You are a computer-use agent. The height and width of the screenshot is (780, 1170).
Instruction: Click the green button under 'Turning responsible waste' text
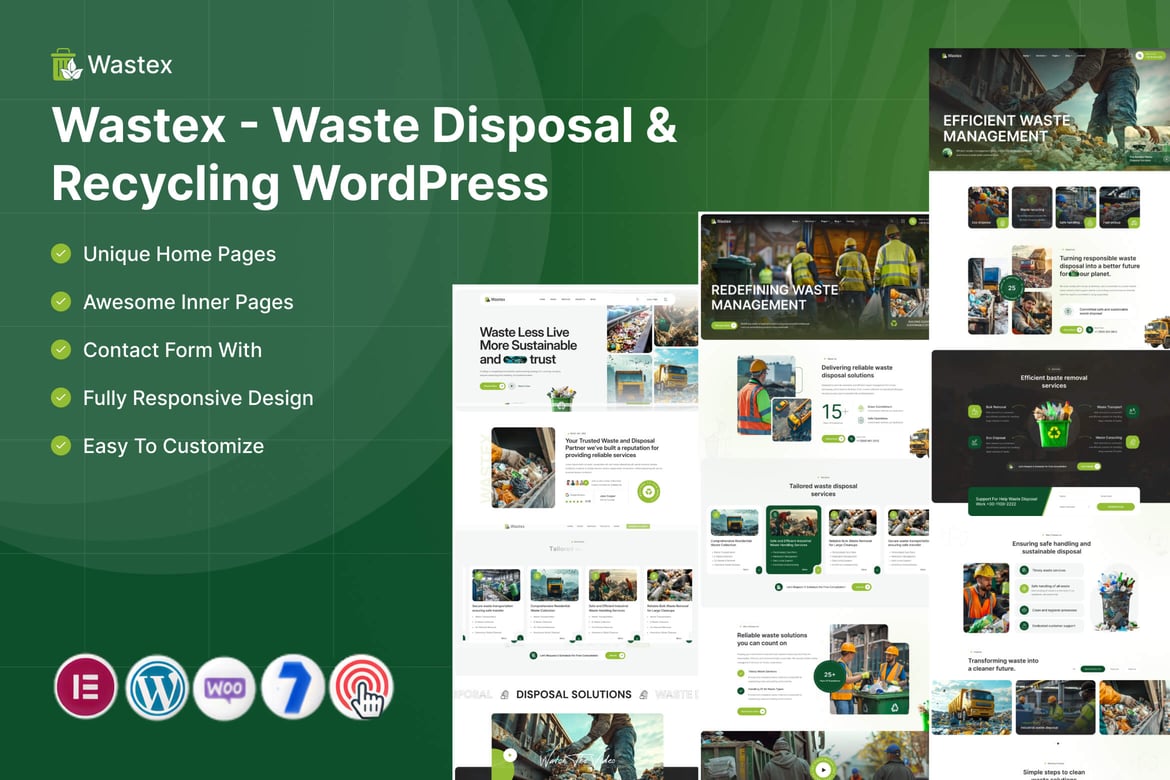[x=1071, y=329]
